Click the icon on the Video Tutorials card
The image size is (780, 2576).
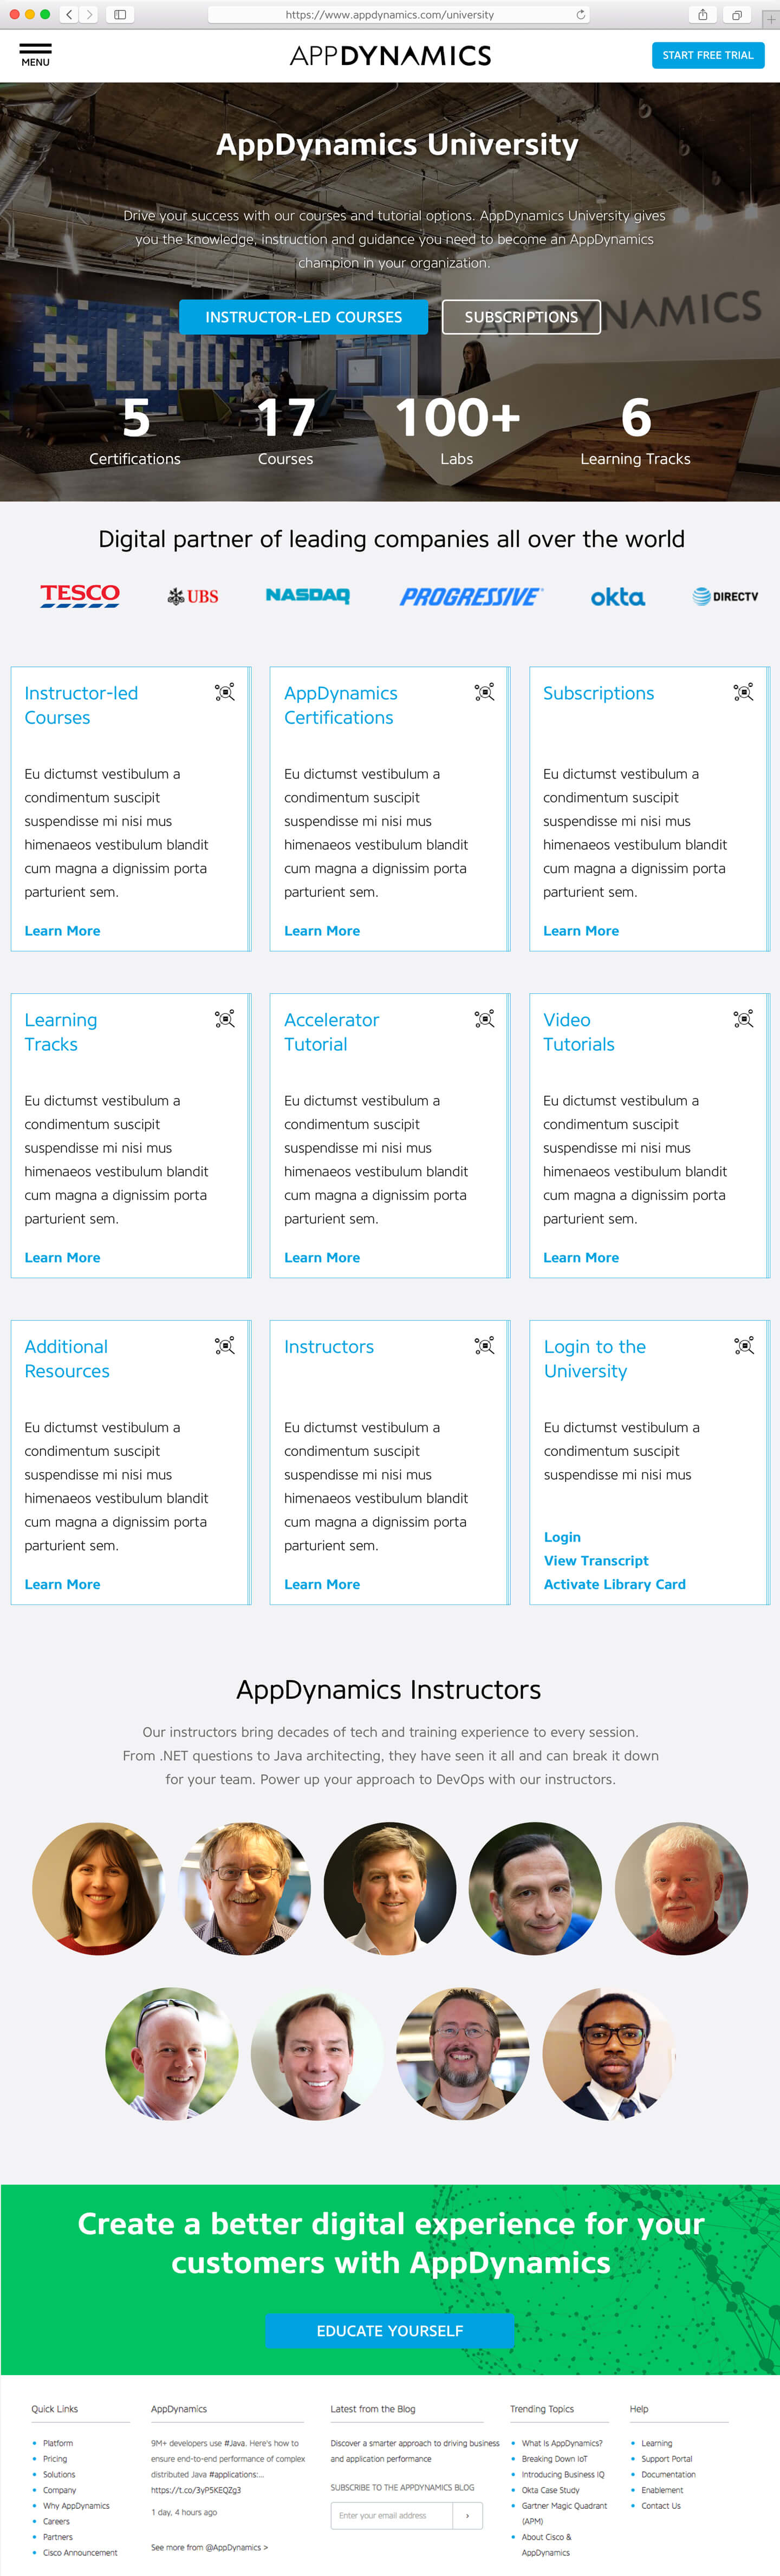point(743,1019)
